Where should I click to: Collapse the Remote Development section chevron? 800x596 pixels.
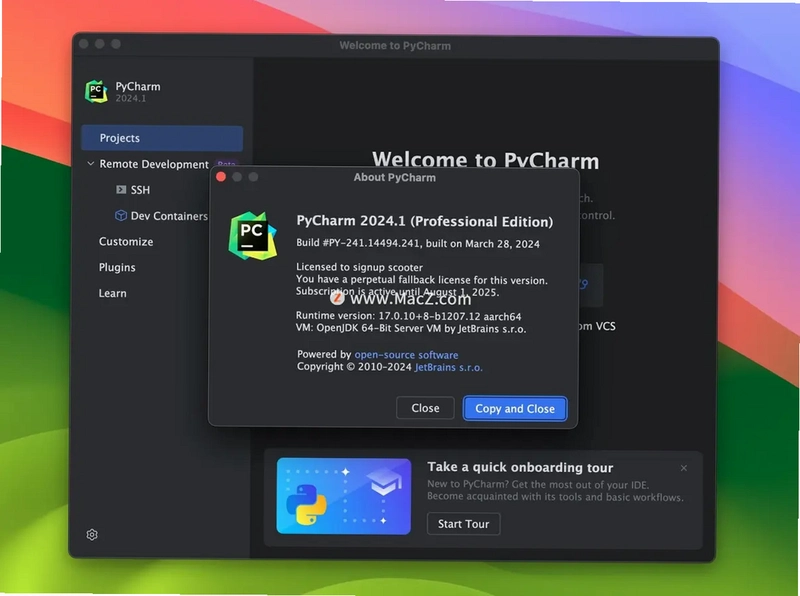(x=90, y=164)
